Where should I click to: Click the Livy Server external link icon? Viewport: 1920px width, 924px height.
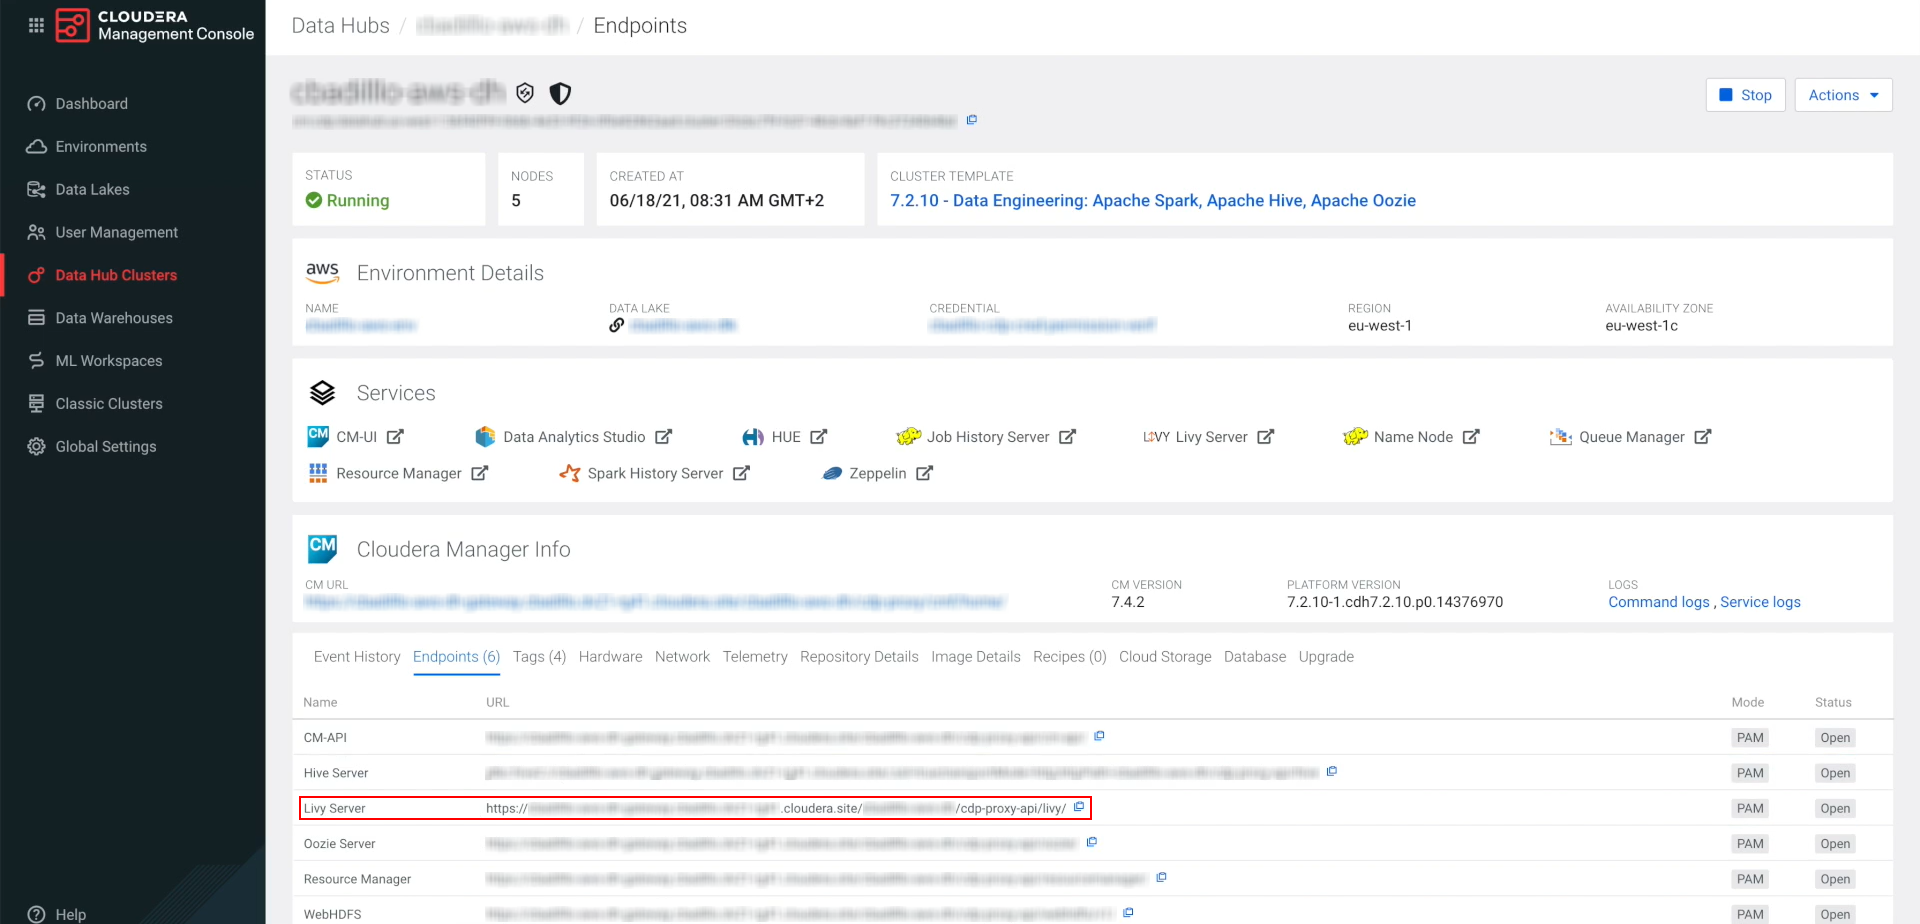(x=1266, y=437)
